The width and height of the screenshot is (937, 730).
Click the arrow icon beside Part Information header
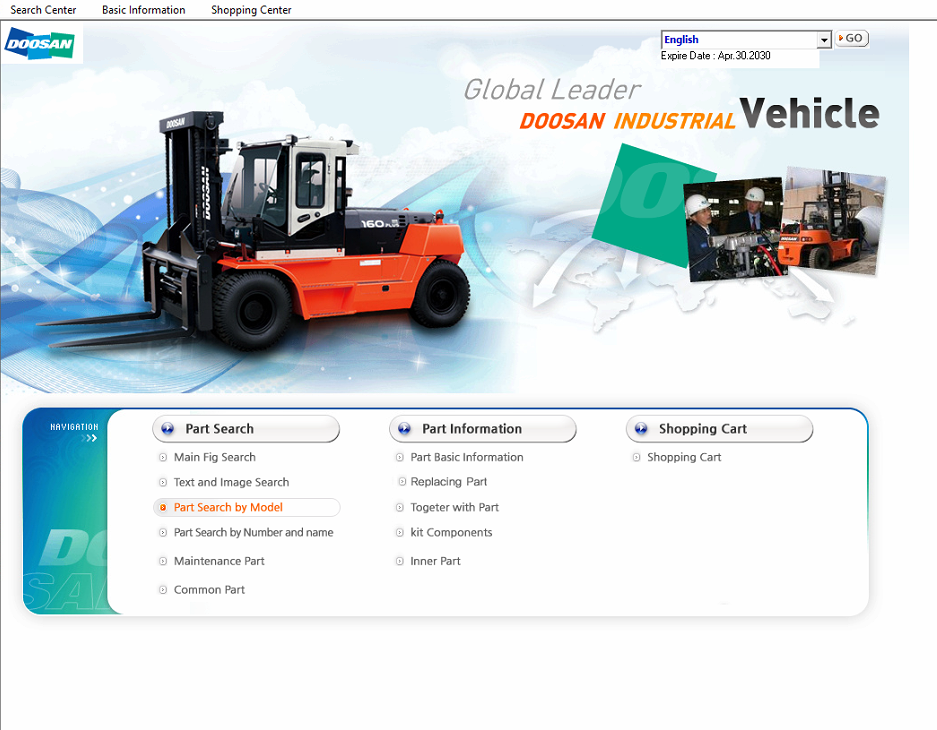pos(404,429)
